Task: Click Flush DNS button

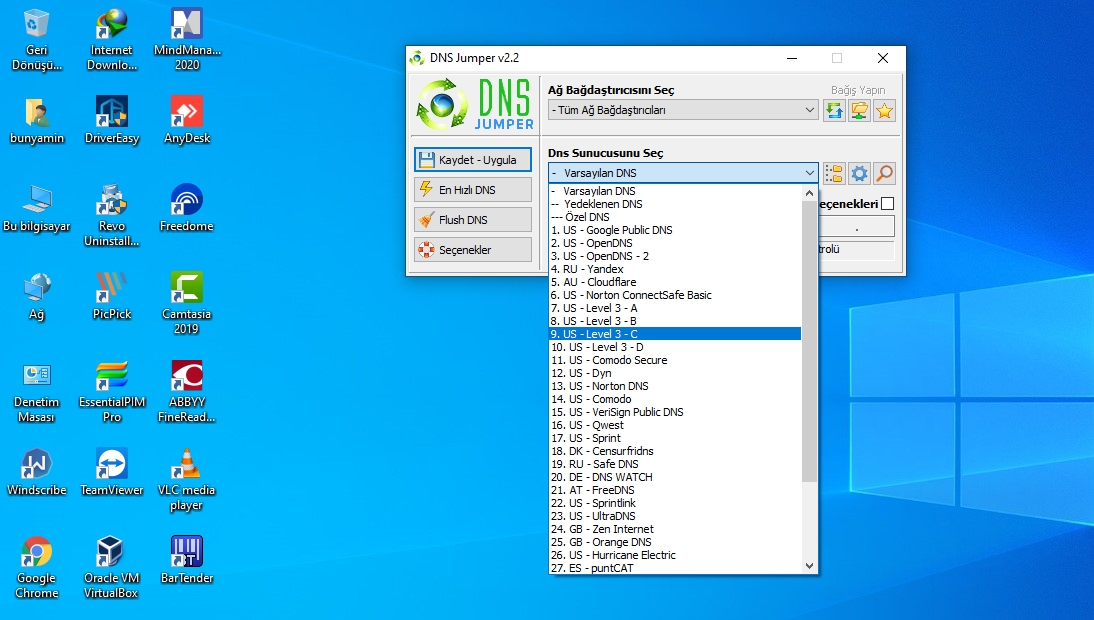Action: coord(472,220)
